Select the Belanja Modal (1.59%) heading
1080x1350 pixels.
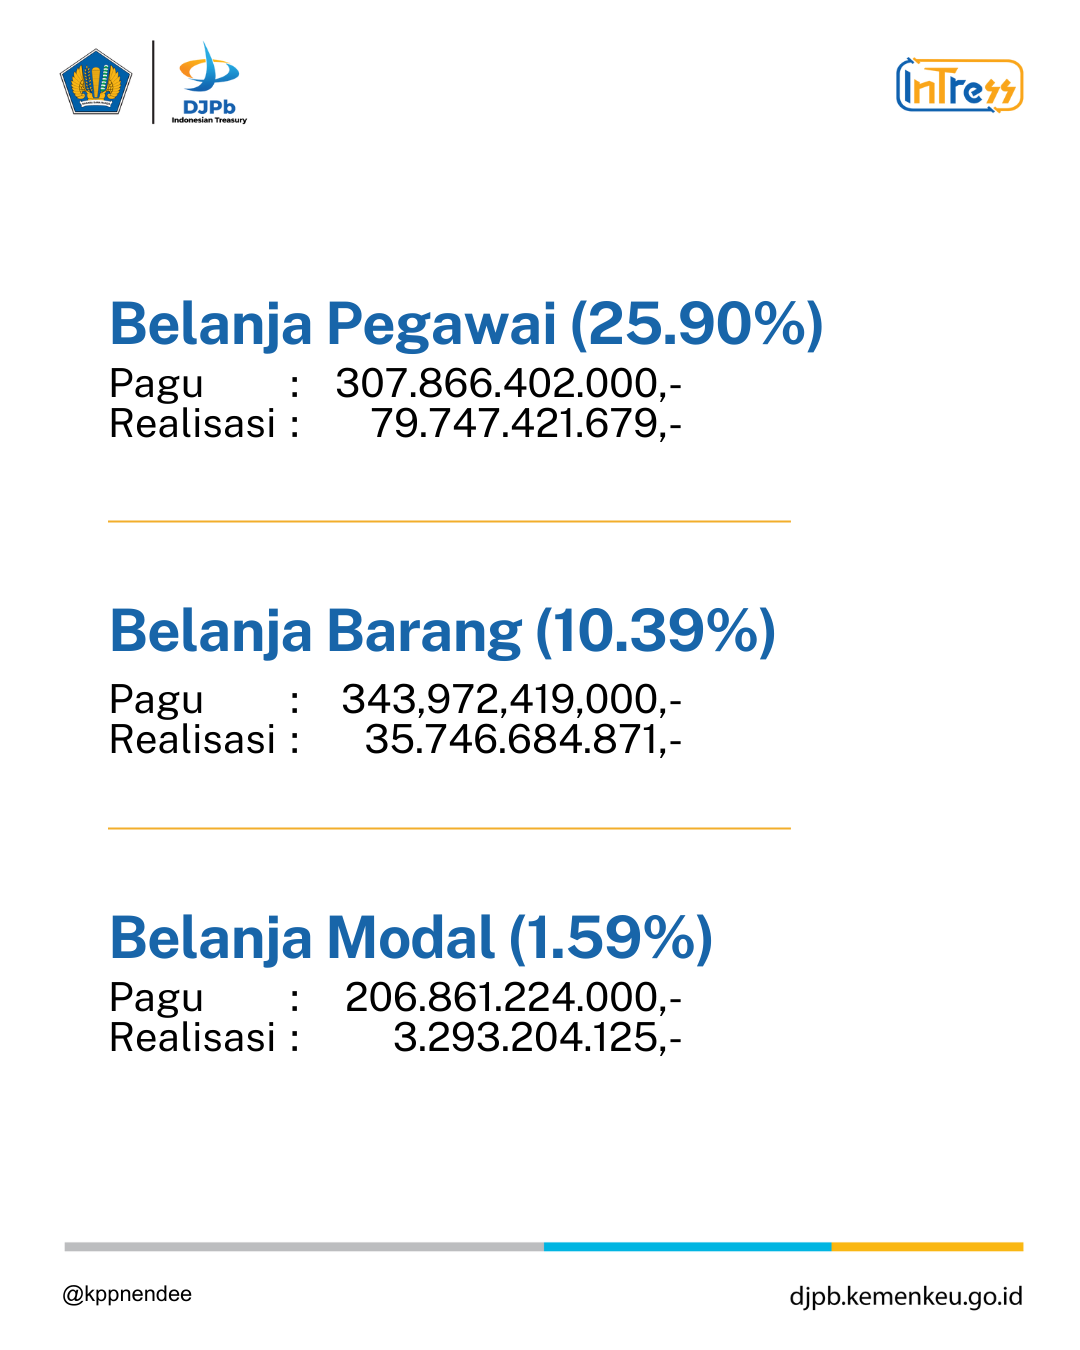coord(411,939)
